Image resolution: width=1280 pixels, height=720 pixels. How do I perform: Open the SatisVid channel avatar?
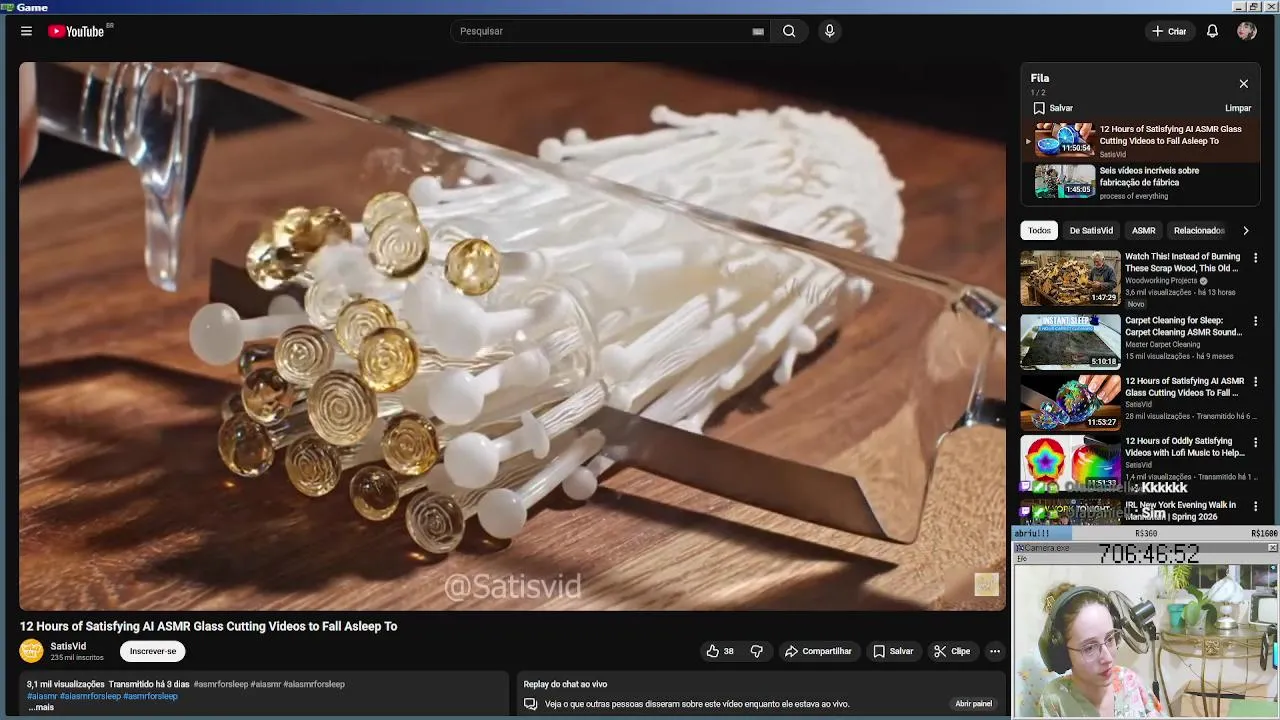pos(32,651)
